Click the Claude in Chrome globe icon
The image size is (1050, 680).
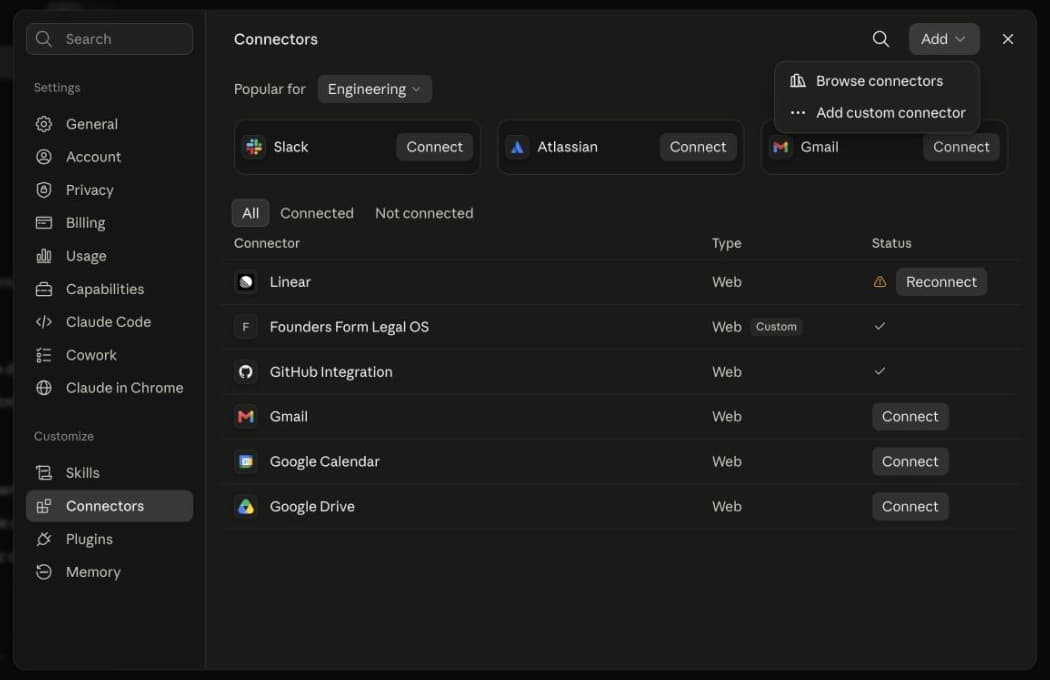tap(44, 388)
